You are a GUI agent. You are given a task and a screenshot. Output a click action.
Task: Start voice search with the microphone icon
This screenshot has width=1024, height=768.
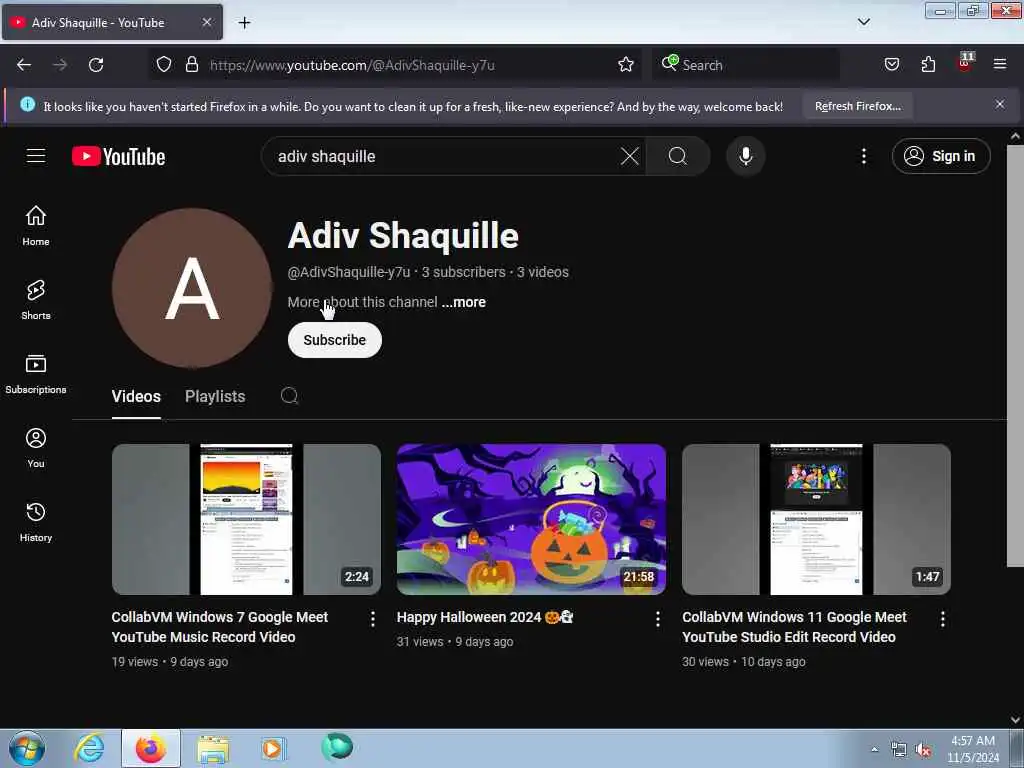pos(745,156)
